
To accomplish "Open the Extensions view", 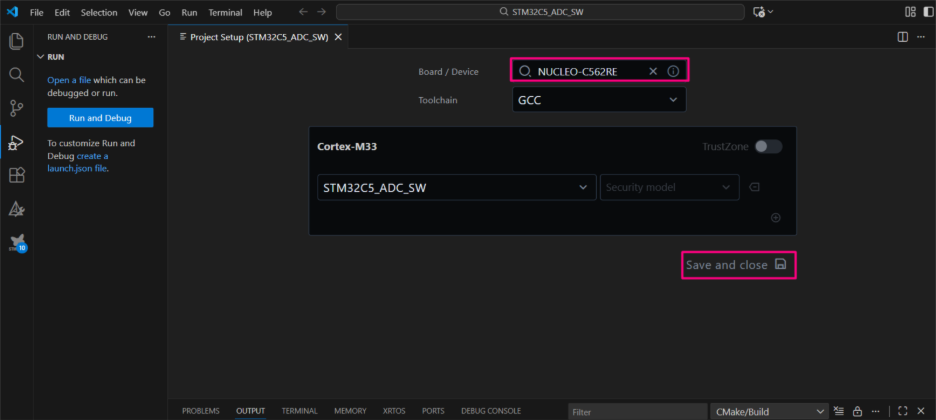I will tap(16, 175).
